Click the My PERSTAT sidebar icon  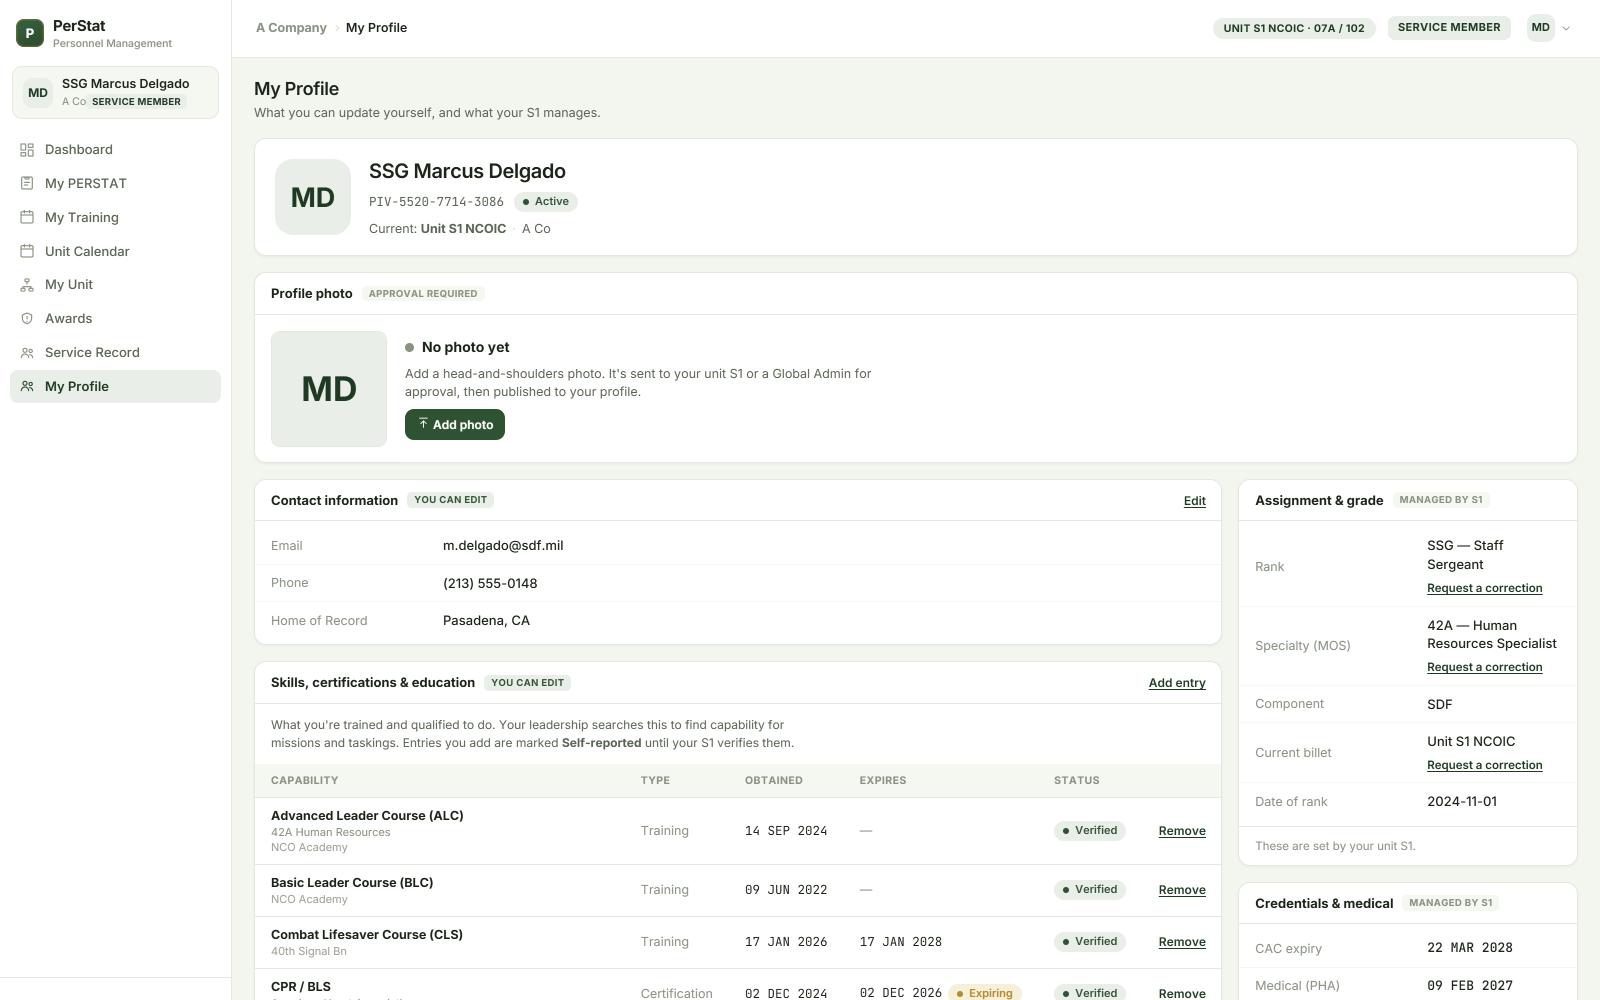pyautogui.click(x=27, y=184)
